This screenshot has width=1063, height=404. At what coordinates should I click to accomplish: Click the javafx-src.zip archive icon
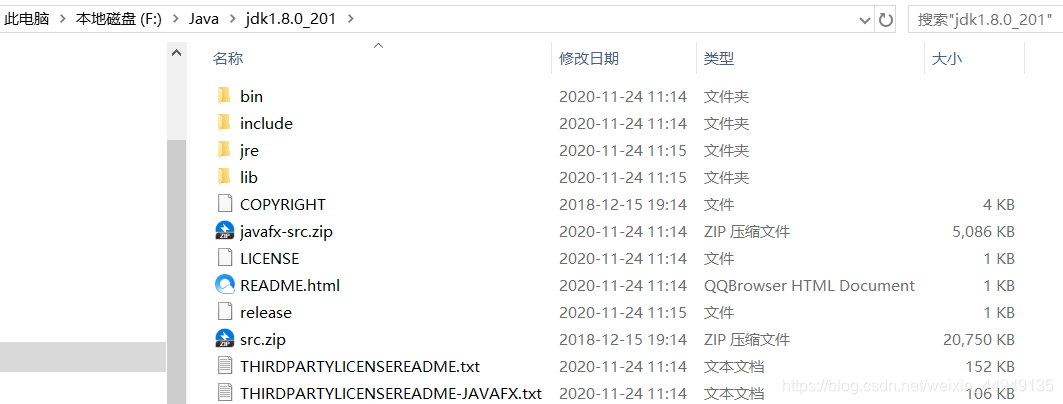click(x=224, y=231)
